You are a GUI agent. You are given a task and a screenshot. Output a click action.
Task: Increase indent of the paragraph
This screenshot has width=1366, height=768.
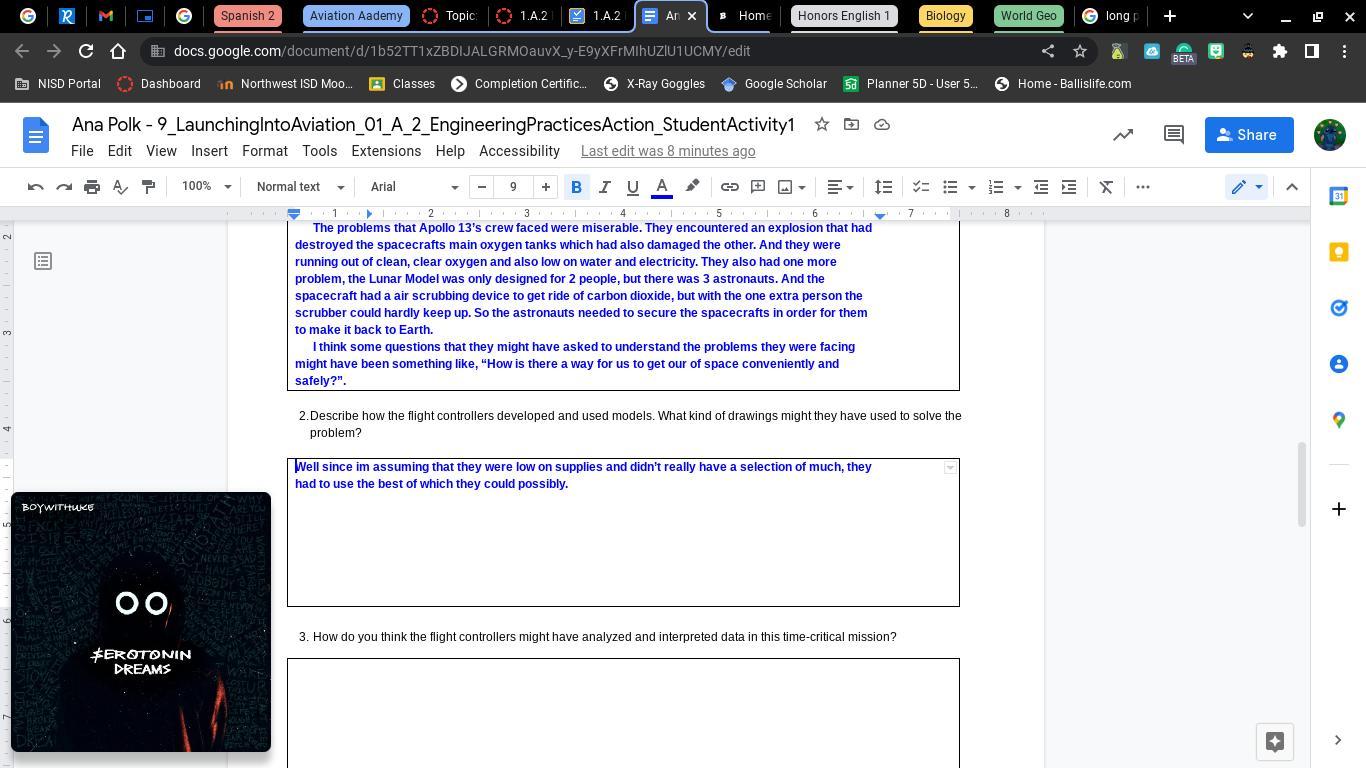click(1069, 187)
